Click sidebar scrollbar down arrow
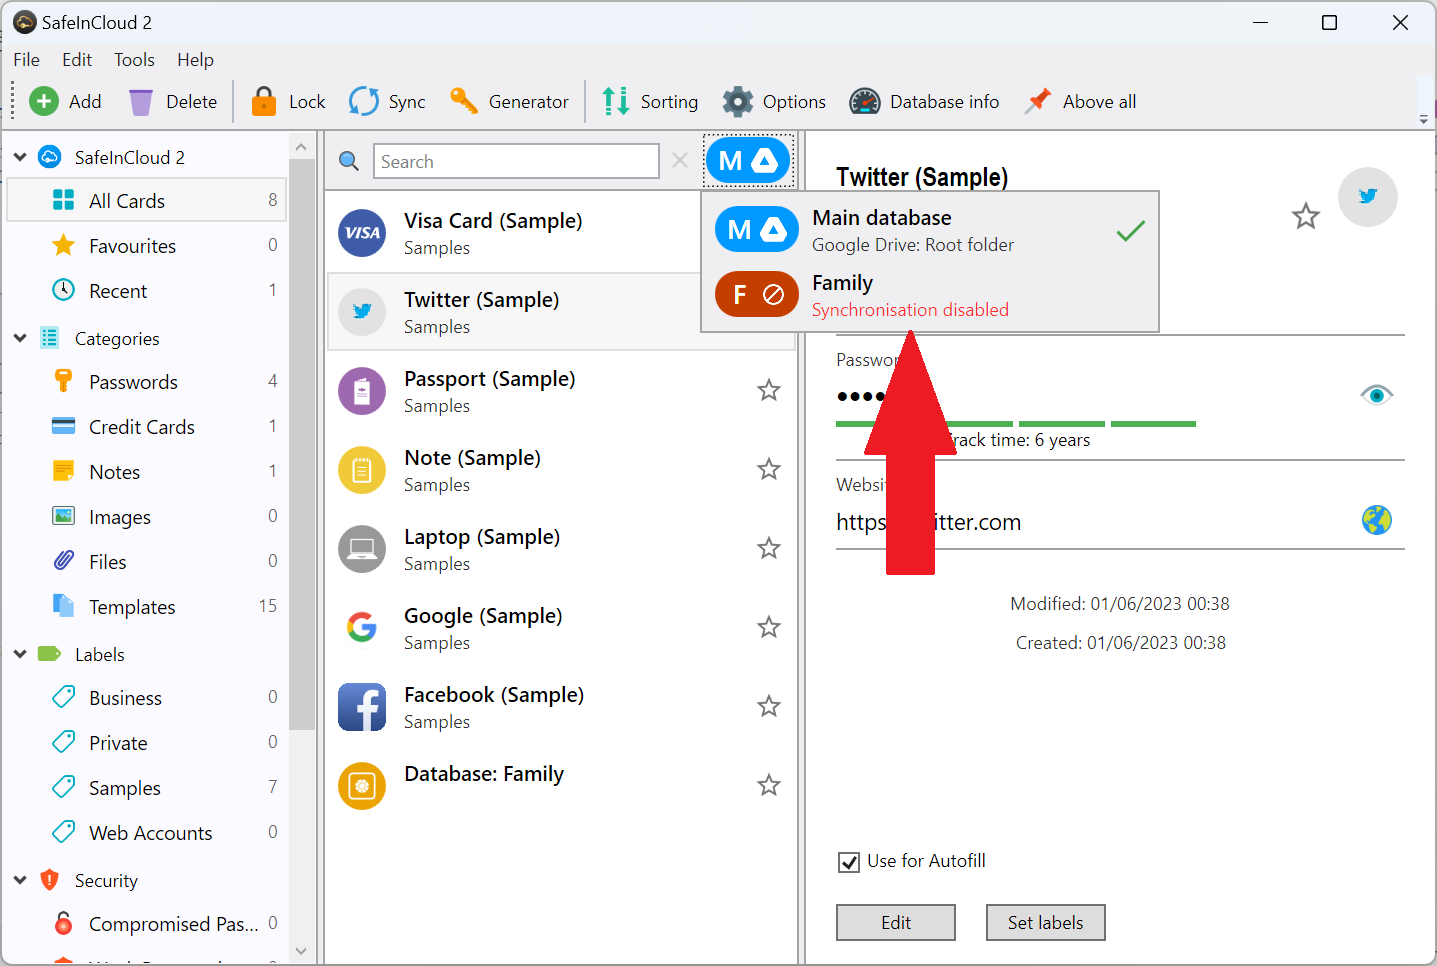 click(301, 951)
